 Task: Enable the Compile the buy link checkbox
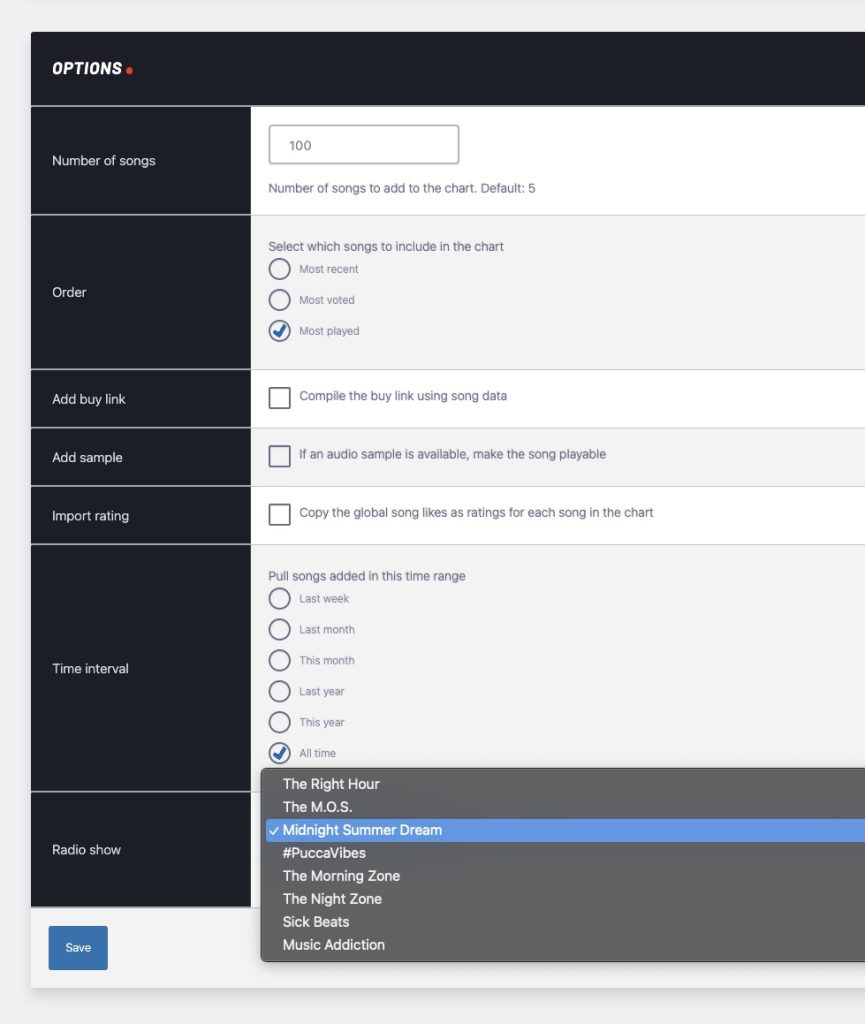[x=280, y=398]
